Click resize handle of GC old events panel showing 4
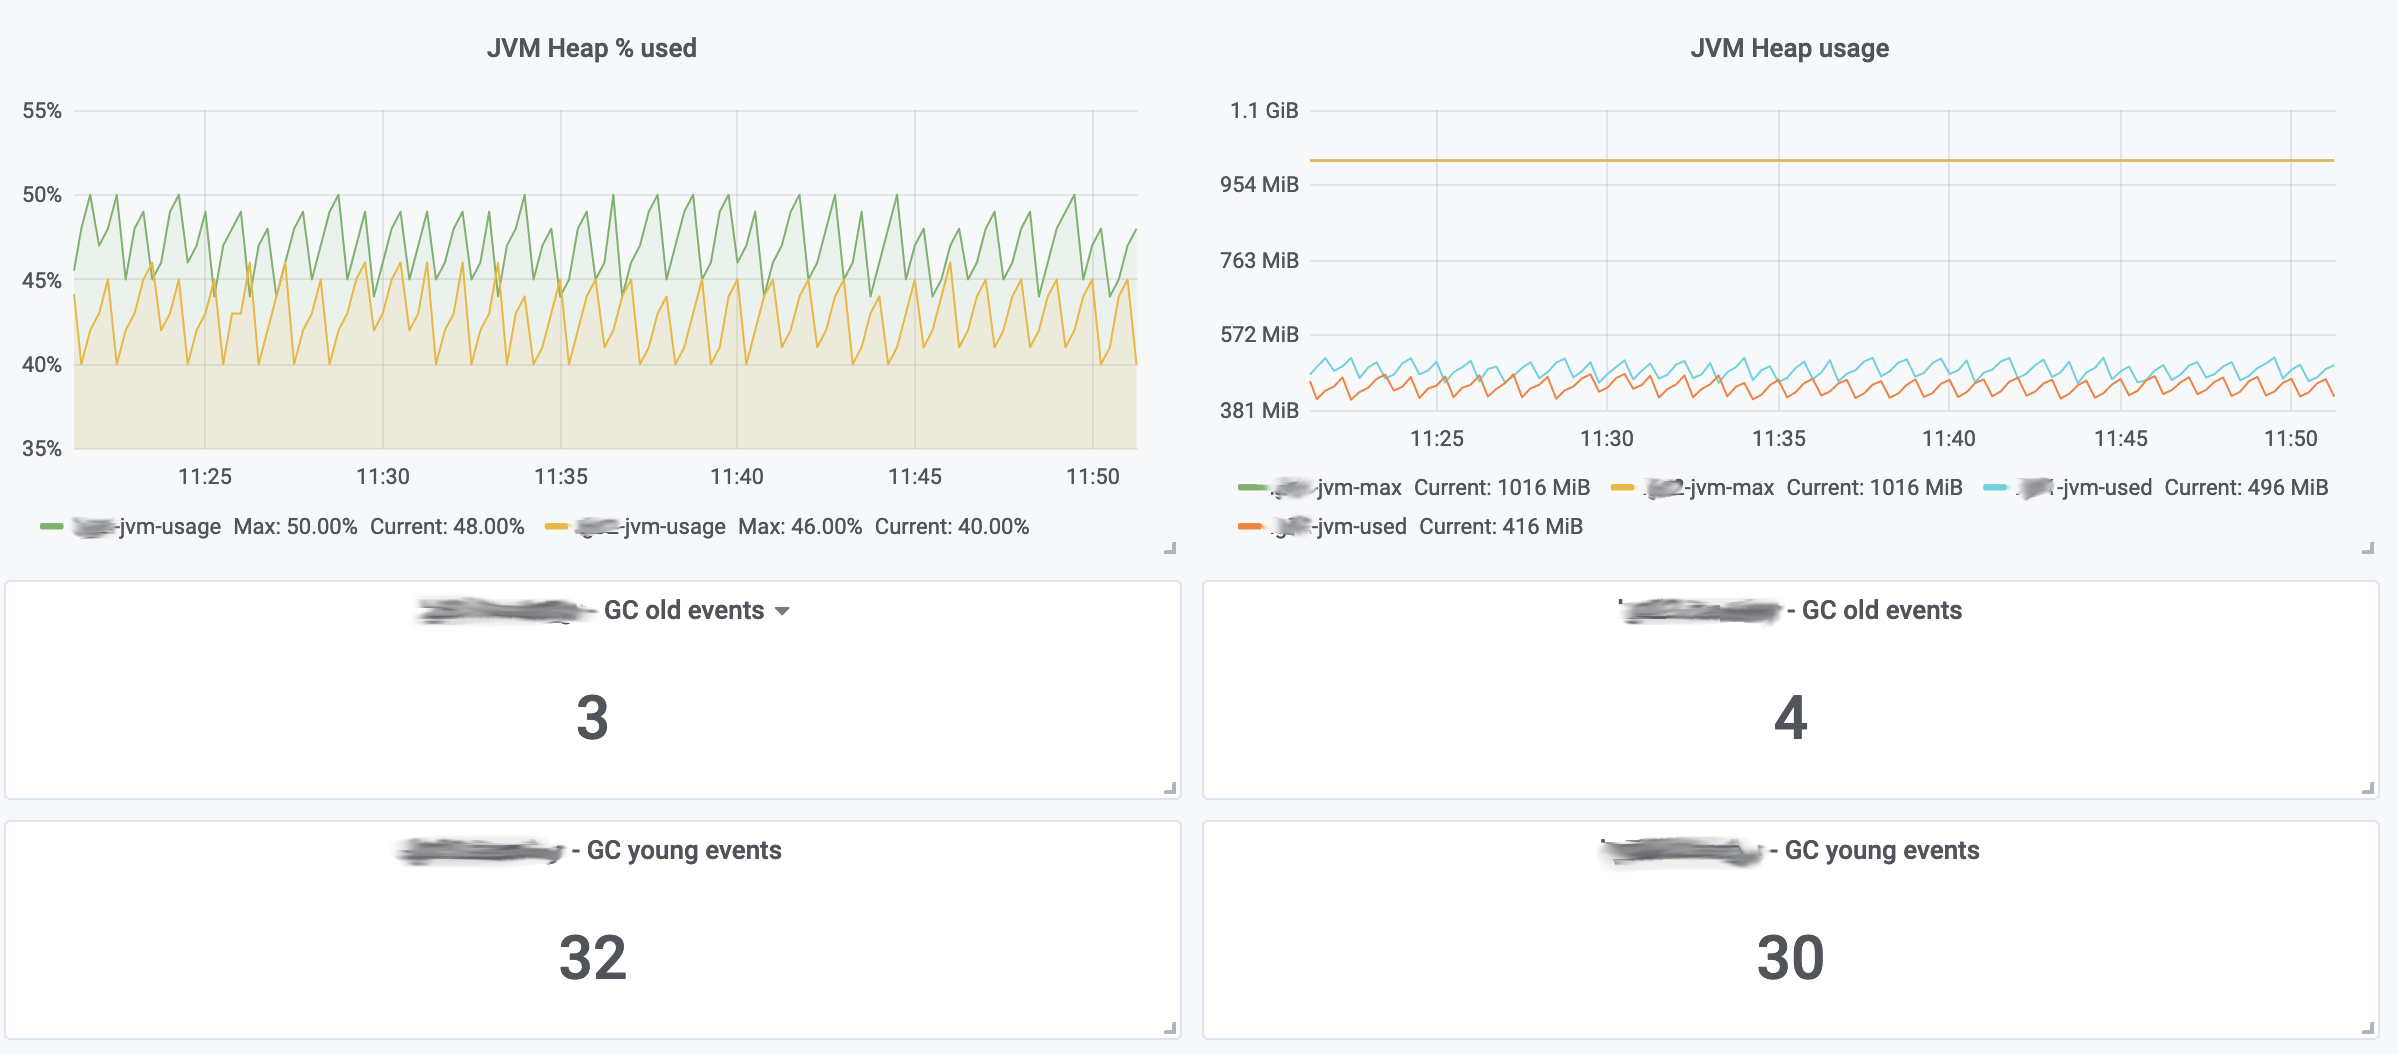The image size is (2398, 1054). coord(2368,788)
